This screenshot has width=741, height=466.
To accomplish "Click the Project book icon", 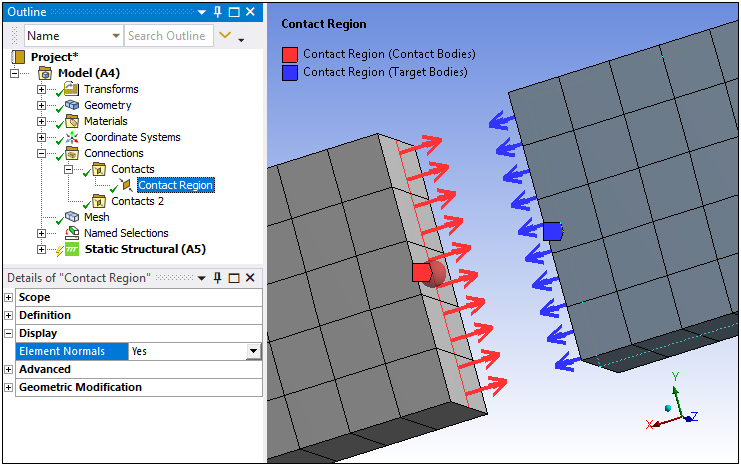I will [x=18, y=57].
